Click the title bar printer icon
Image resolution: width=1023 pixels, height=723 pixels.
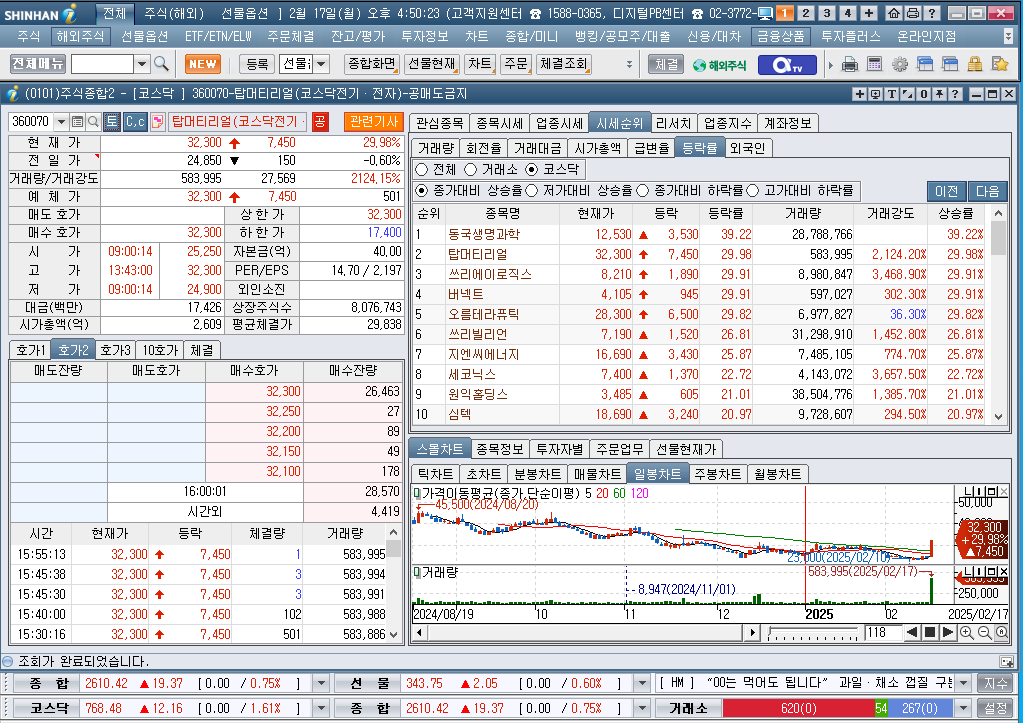tap(913, 13)
